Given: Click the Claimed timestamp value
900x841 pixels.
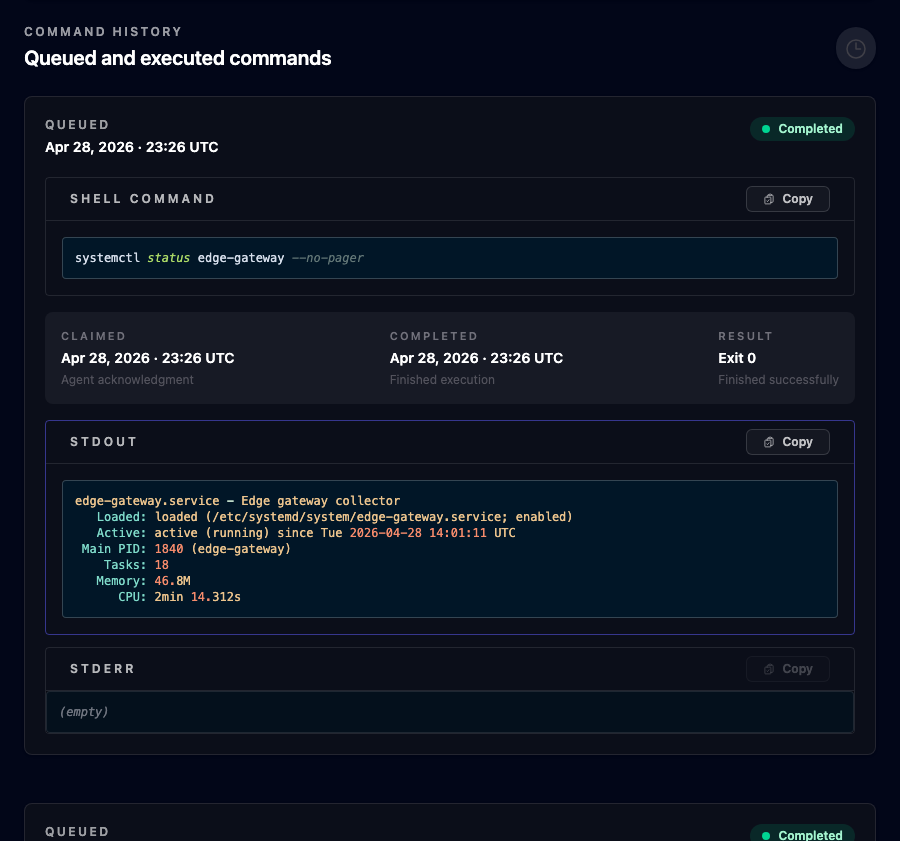Looking at the screenshot, I should click(148, 358).
